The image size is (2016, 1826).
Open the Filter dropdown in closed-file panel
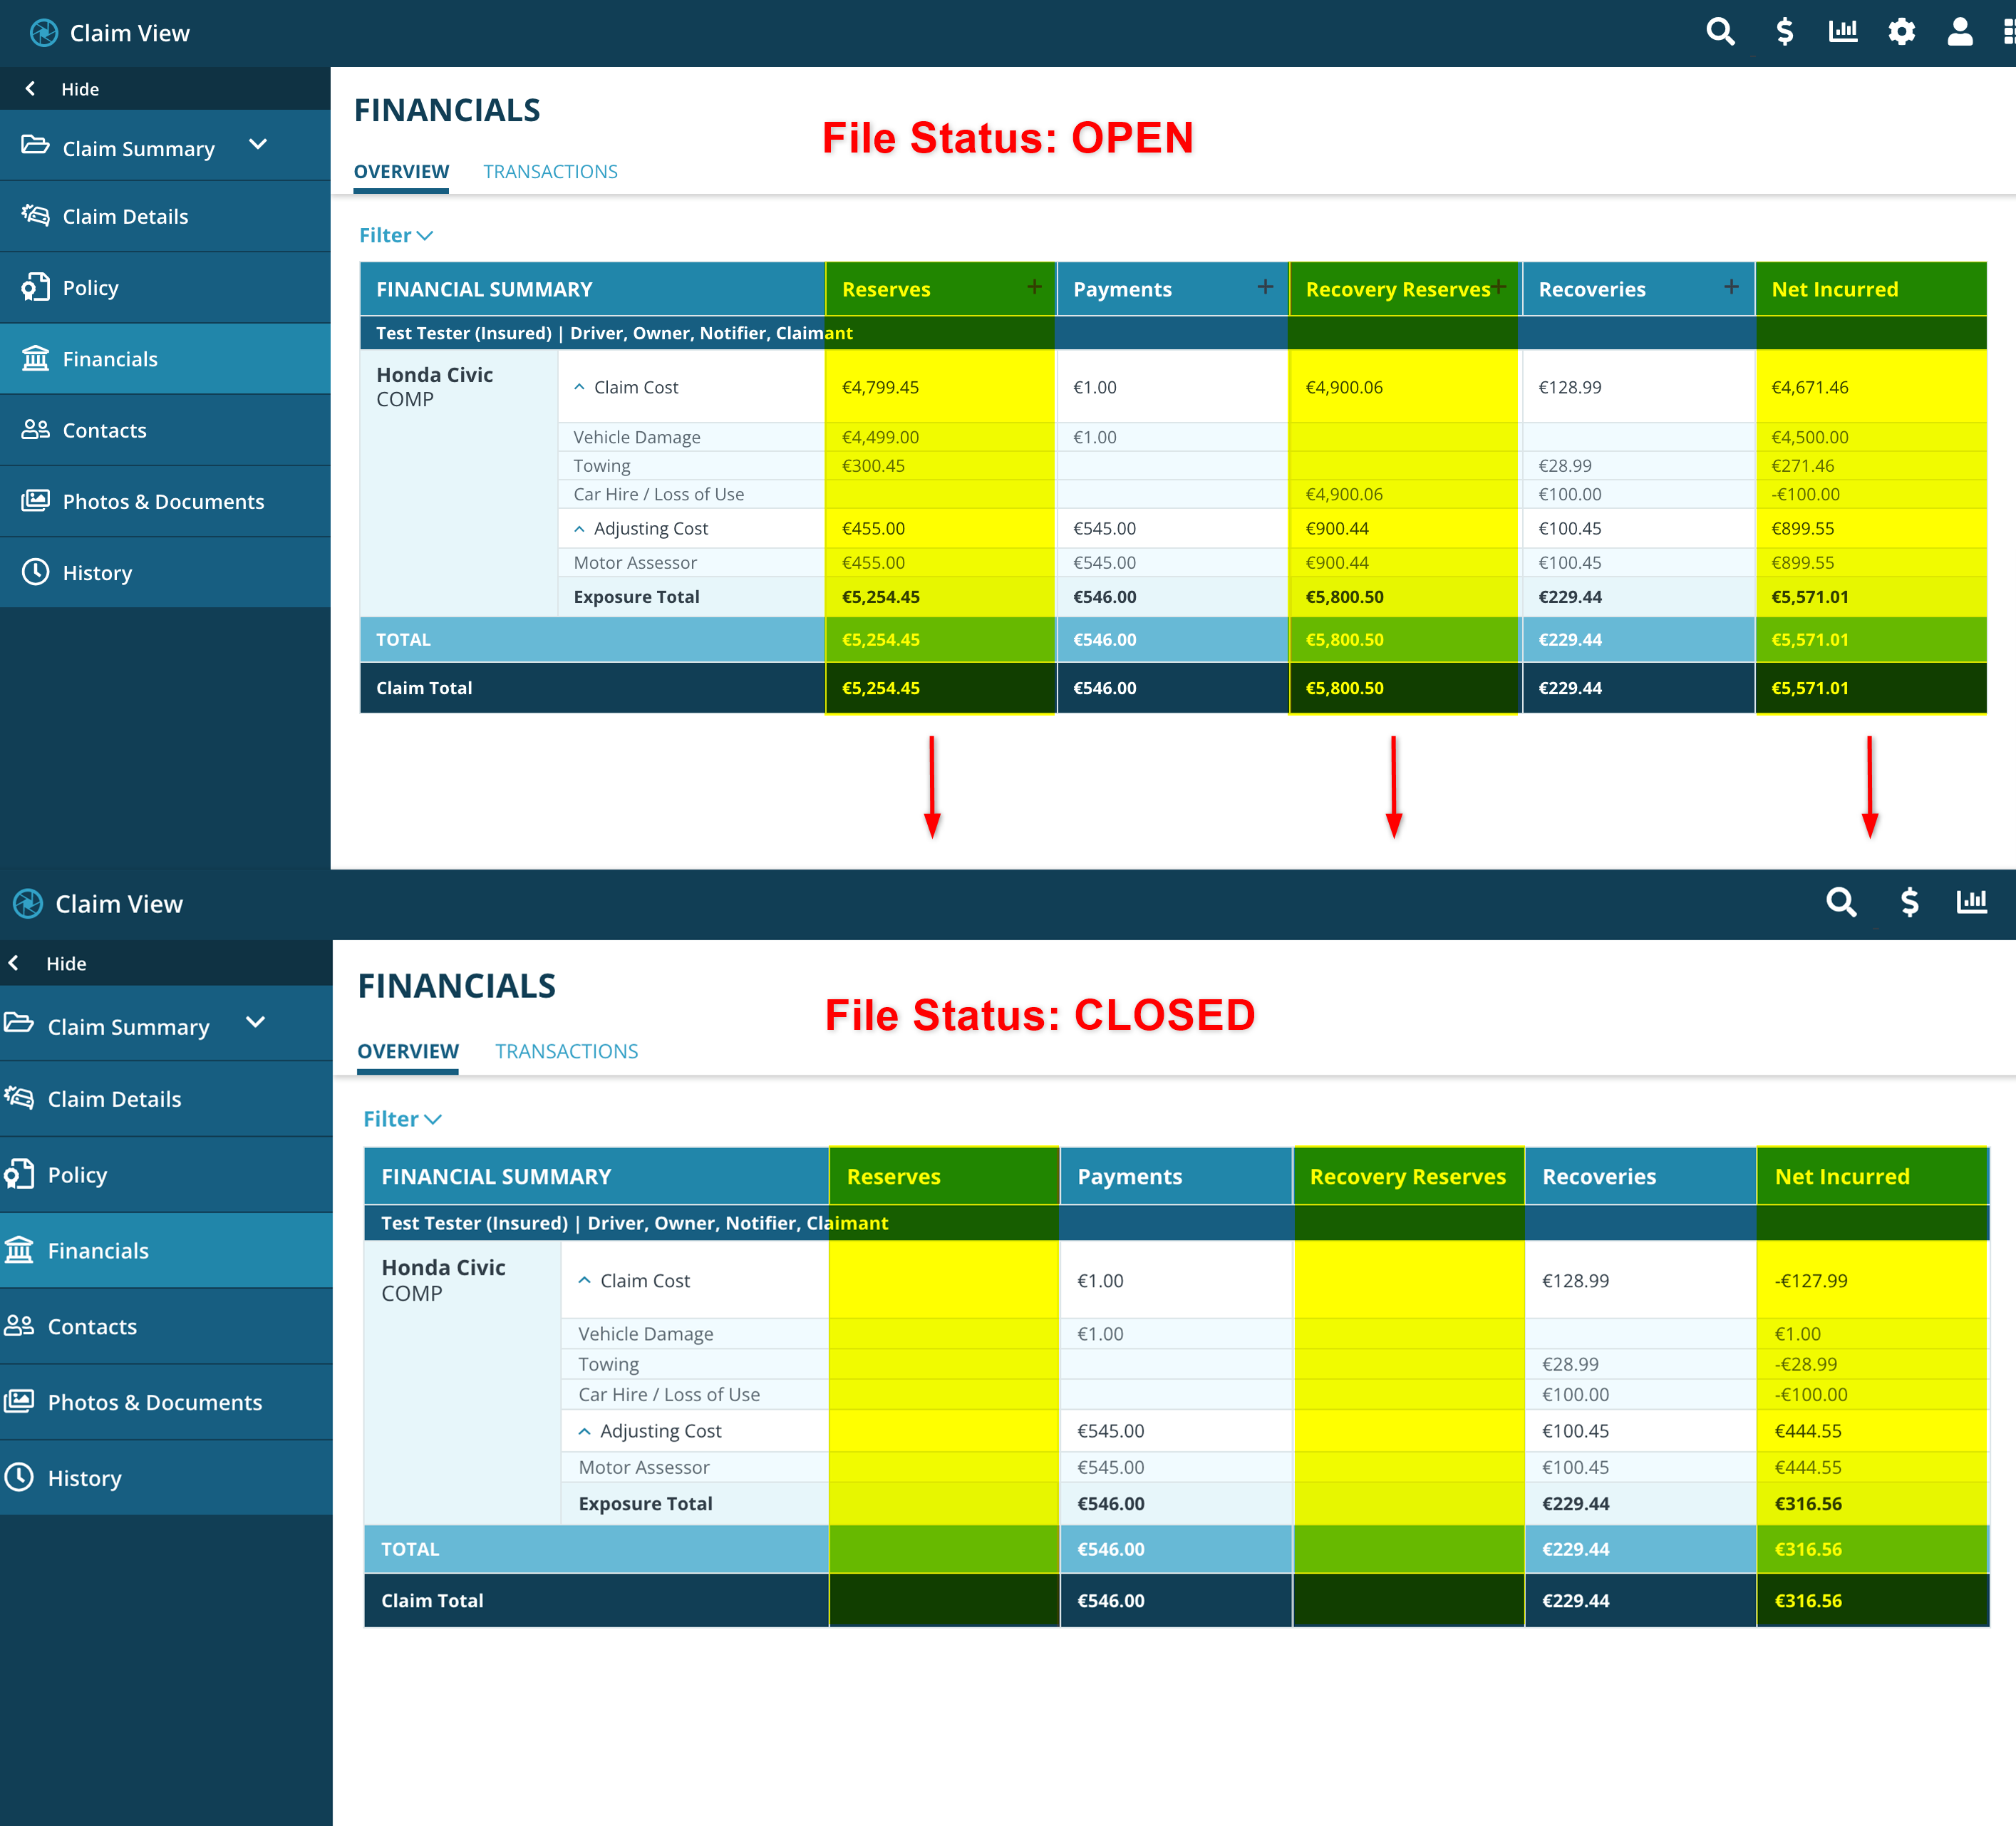pos(402,1119)
